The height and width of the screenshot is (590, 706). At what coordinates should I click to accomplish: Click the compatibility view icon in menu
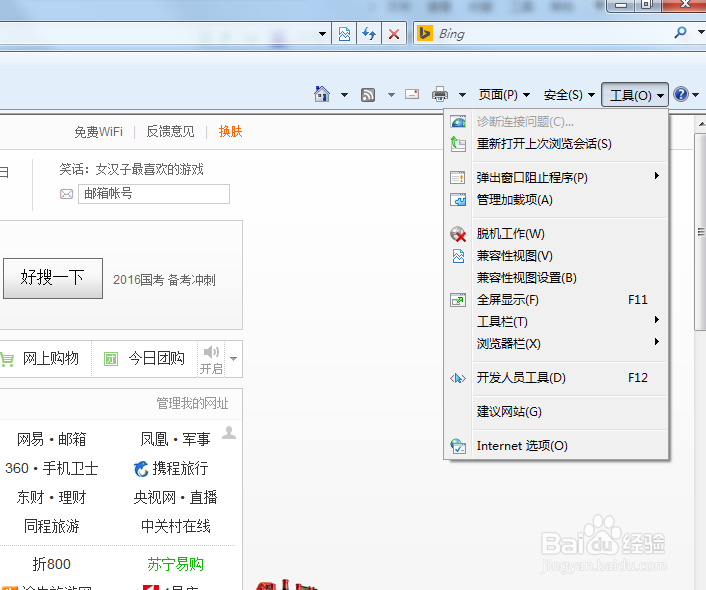click(458, 256)
